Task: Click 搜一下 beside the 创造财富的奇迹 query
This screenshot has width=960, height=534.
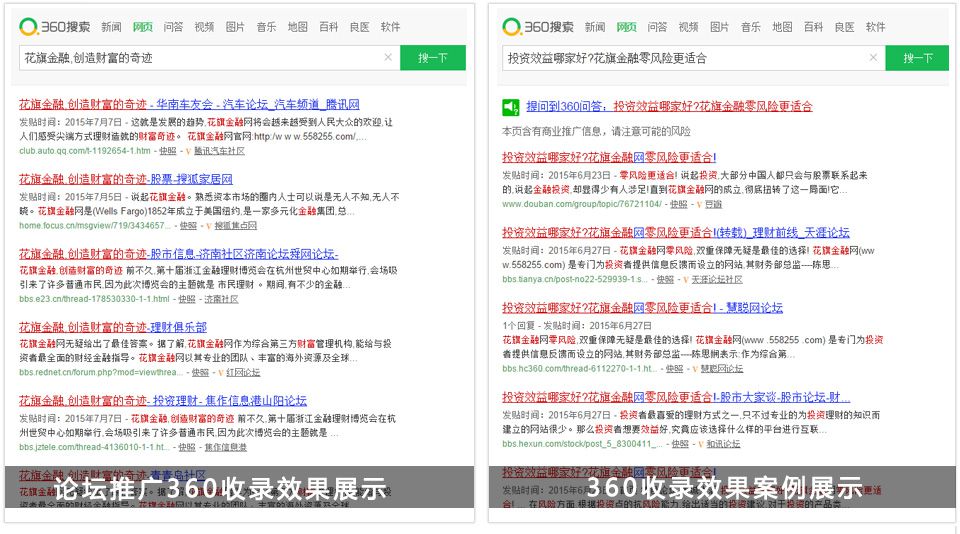Action: [x=433, y=58]
